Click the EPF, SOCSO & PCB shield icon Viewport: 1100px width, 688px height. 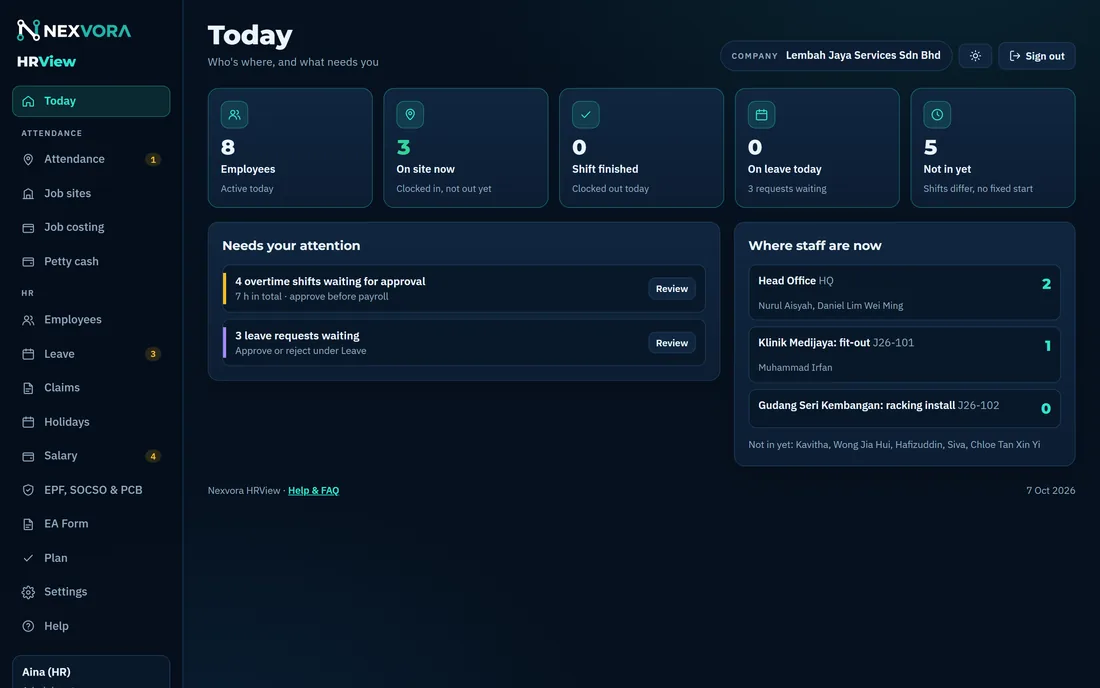tap(28, 490)
